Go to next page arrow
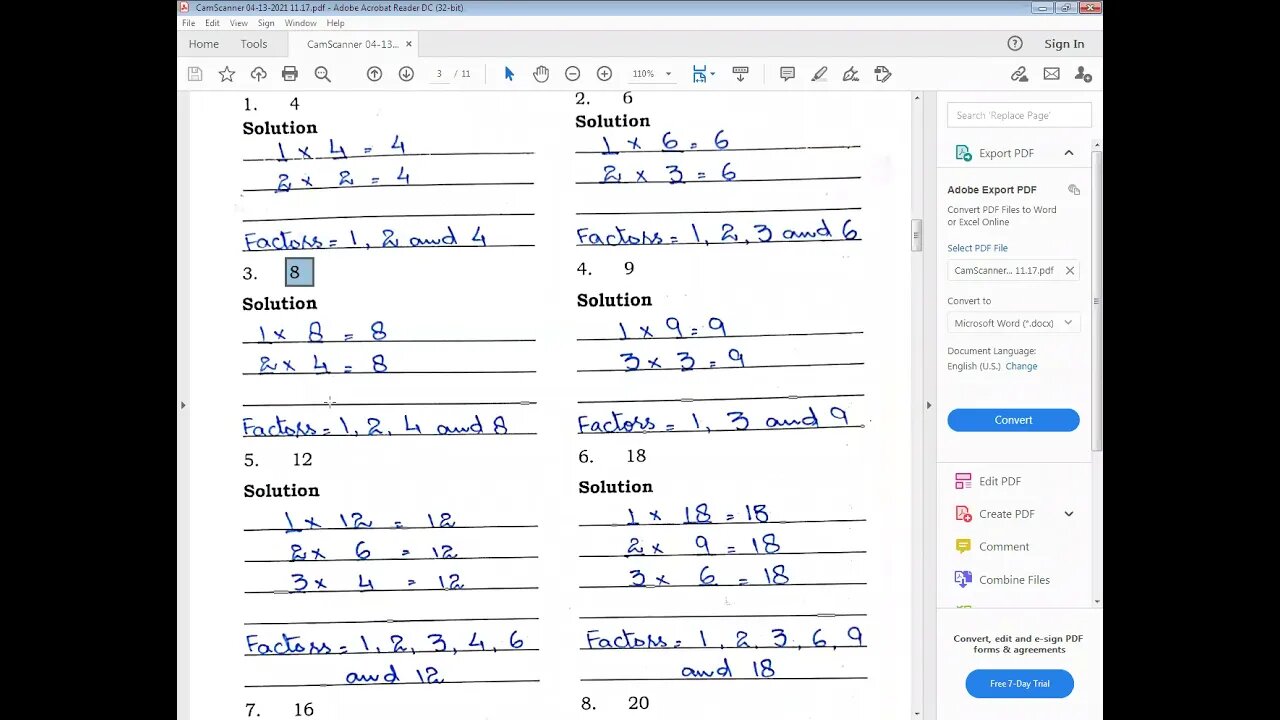This screenshot has width=1280, height=720. click(406, 74)
